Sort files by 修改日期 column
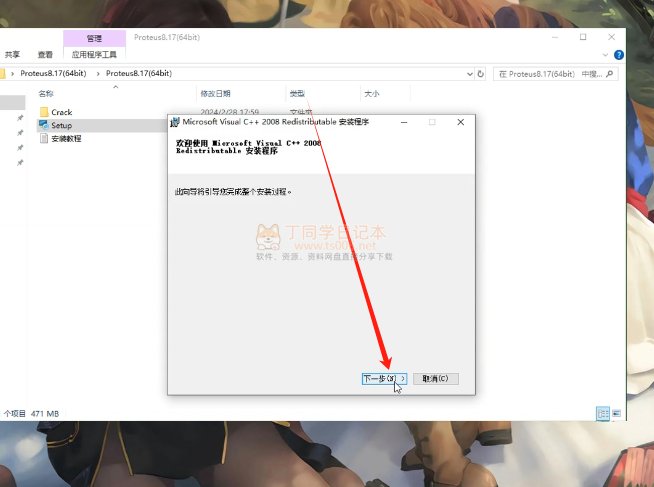The height and width of the screenshot is (487, 654). coord(216,94)
